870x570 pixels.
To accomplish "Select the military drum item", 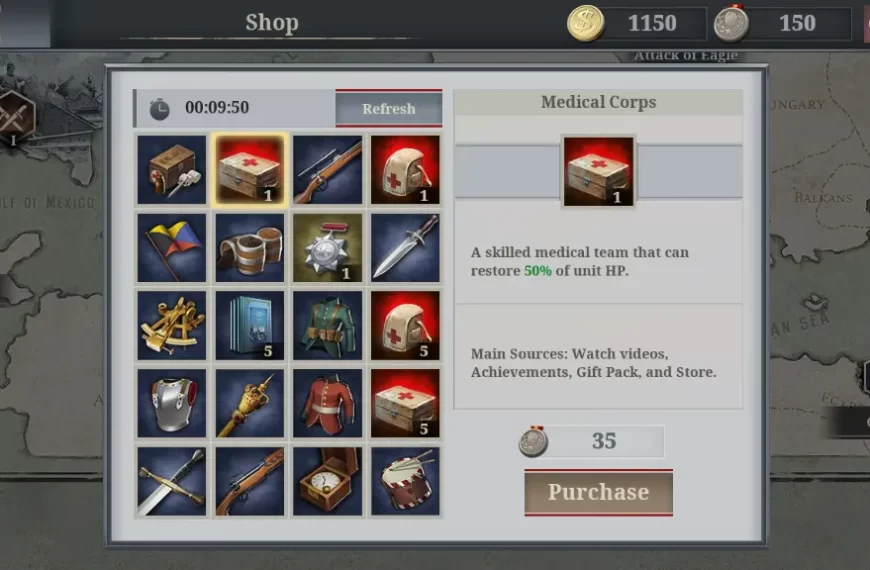I will pyautogui.click(x=406, y=481).
